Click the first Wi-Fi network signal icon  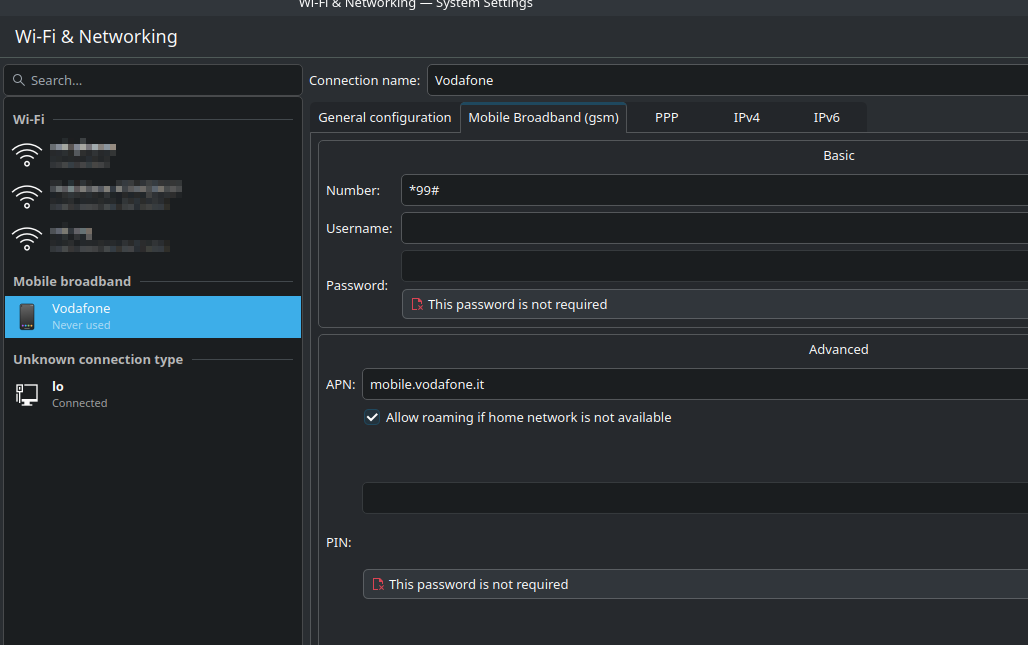point(27,155)
